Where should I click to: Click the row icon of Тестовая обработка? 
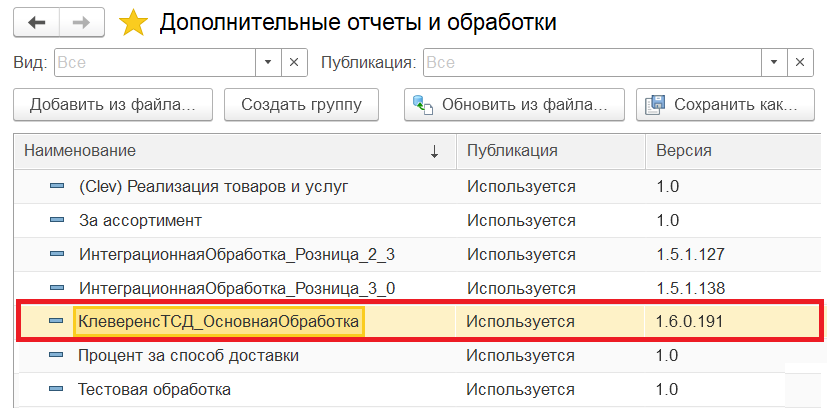pos(57,390)
